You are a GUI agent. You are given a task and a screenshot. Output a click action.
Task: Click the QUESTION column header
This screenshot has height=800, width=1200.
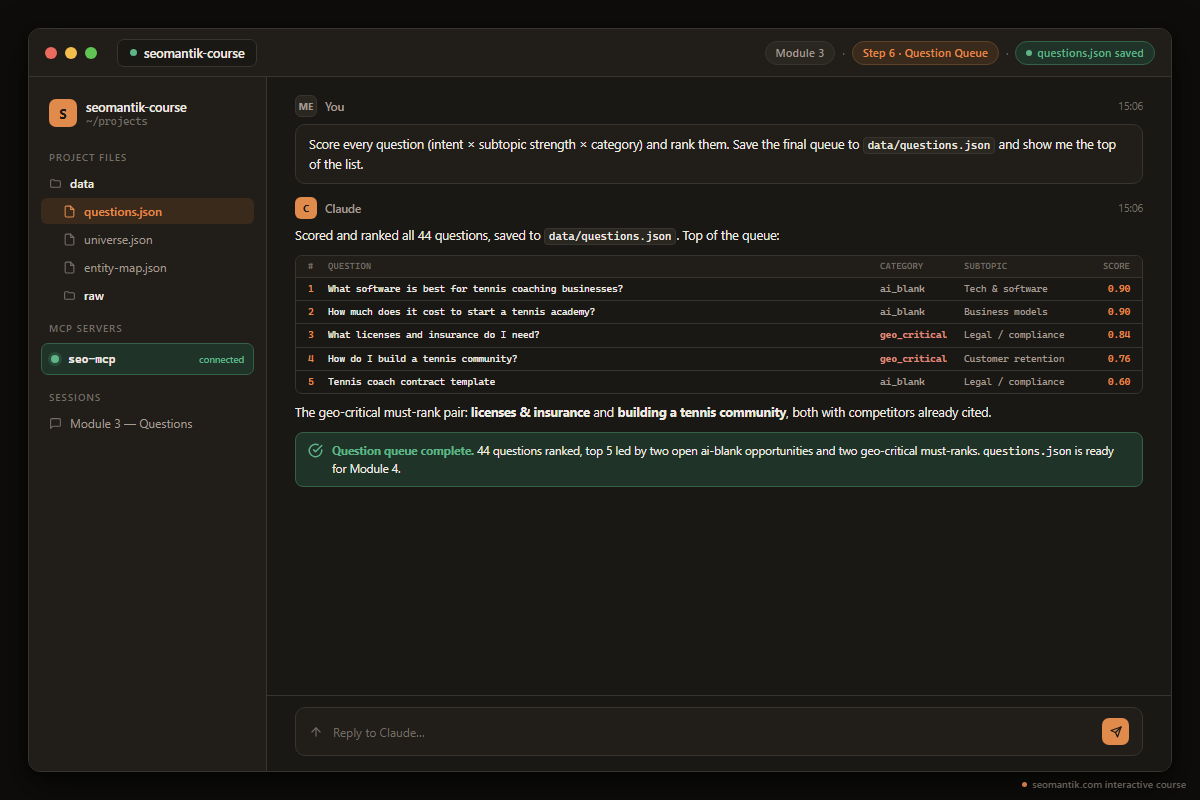(x=349, y=267)
